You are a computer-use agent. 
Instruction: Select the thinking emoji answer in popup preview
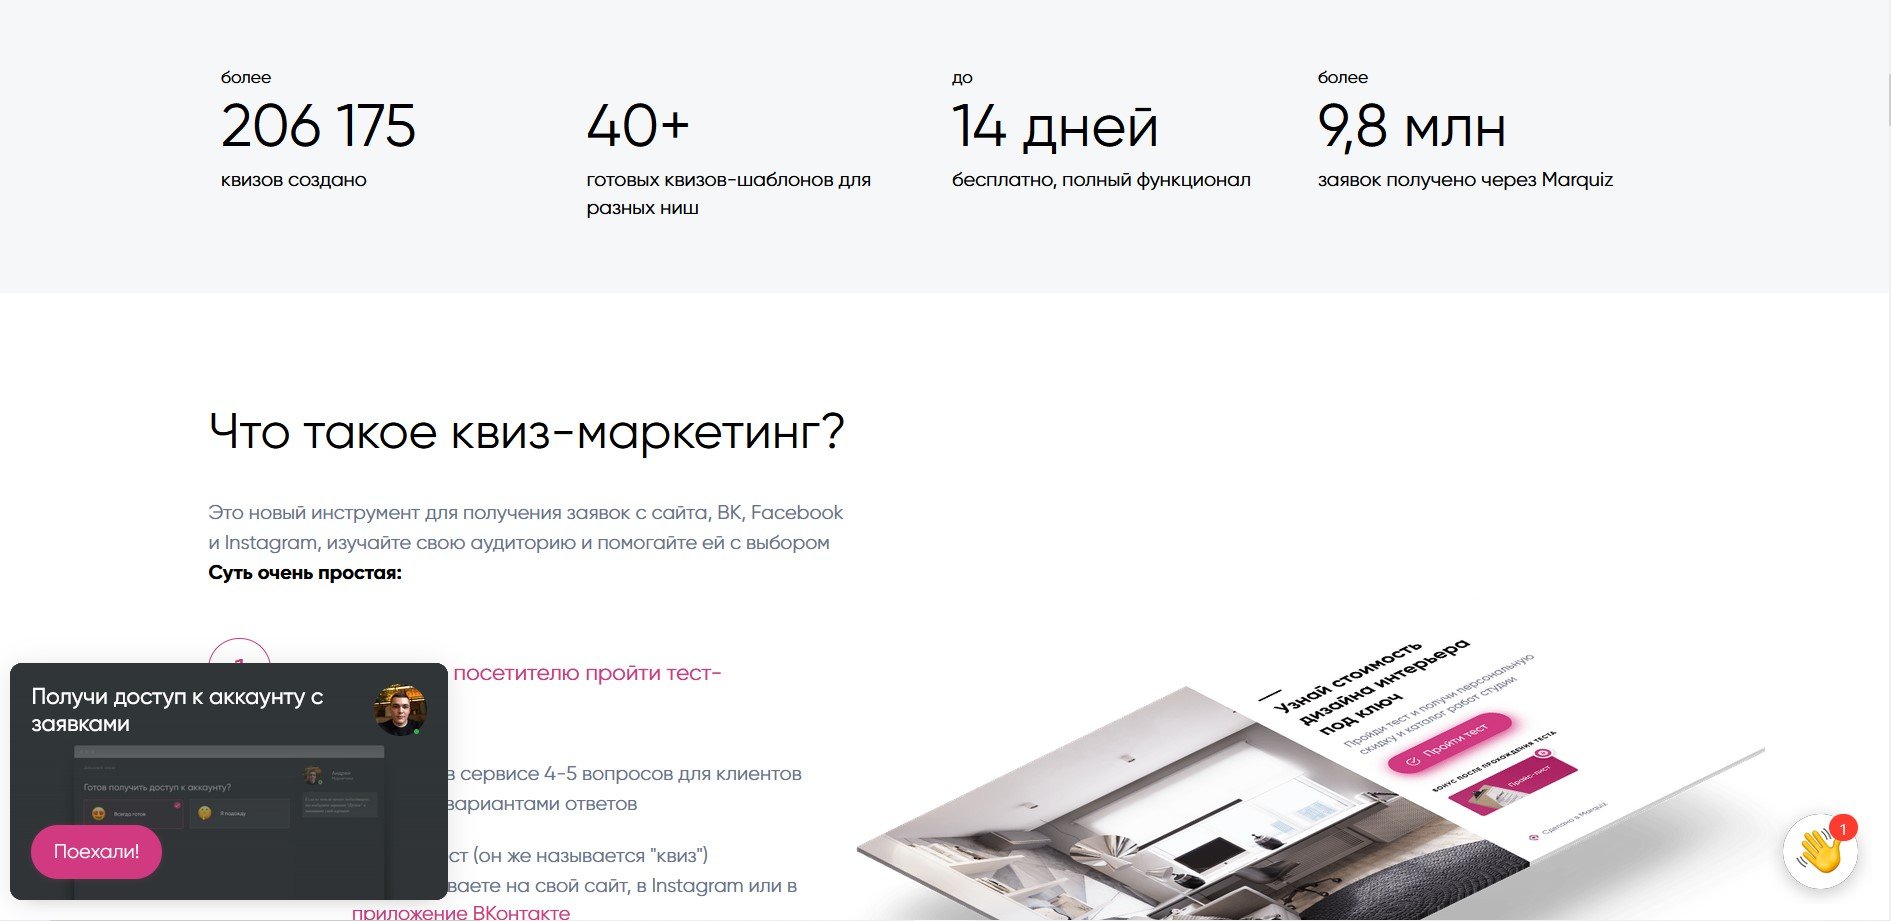pyautogui.click(x=205, y=813)
